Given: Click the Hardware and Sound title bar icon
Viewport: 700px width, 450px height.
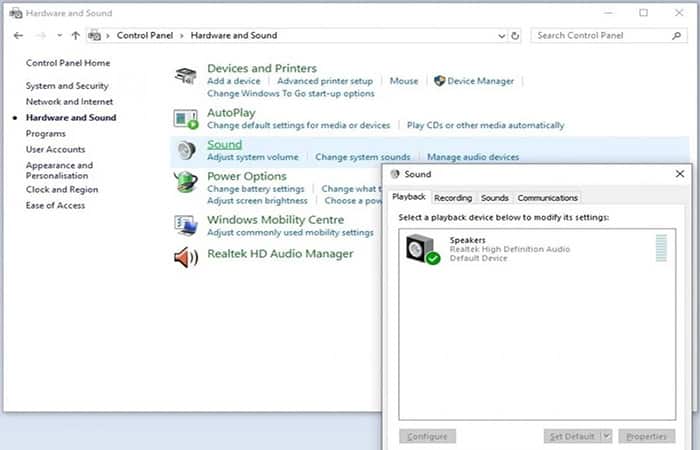Looking at the screenshot, I should tap(16, 13).
